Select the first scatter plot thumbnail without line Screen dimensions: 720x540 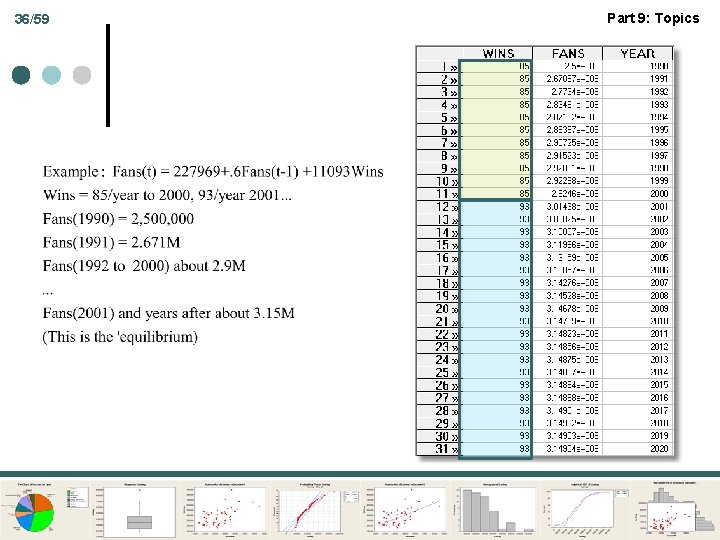(225, 510)
